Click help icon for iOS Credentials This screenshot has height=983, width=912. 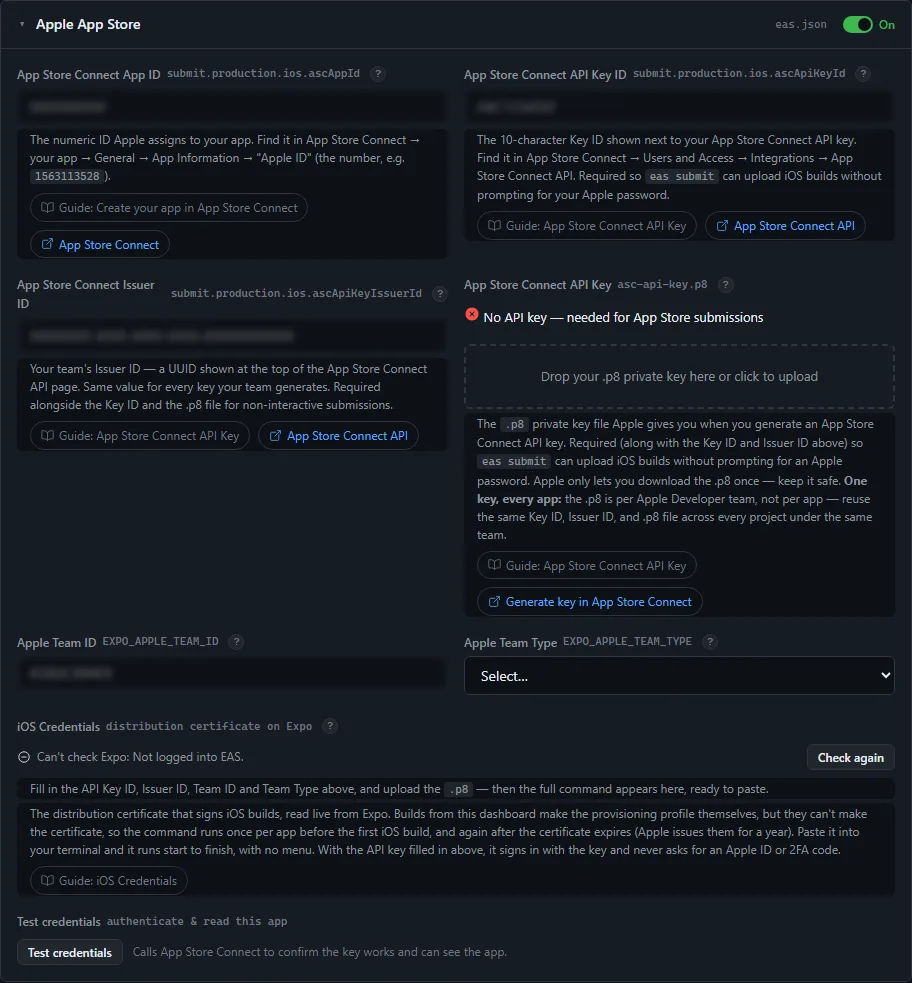tap(330, 726)
